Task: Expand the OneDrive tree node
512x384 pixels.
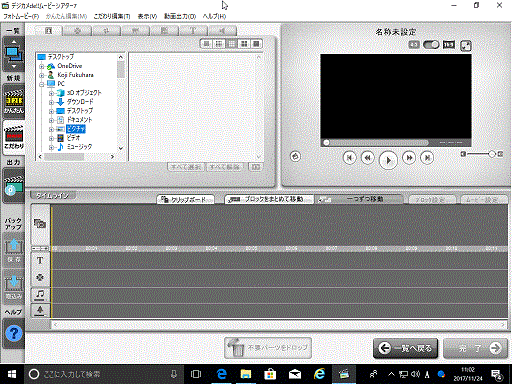Action: coord(42,66)
